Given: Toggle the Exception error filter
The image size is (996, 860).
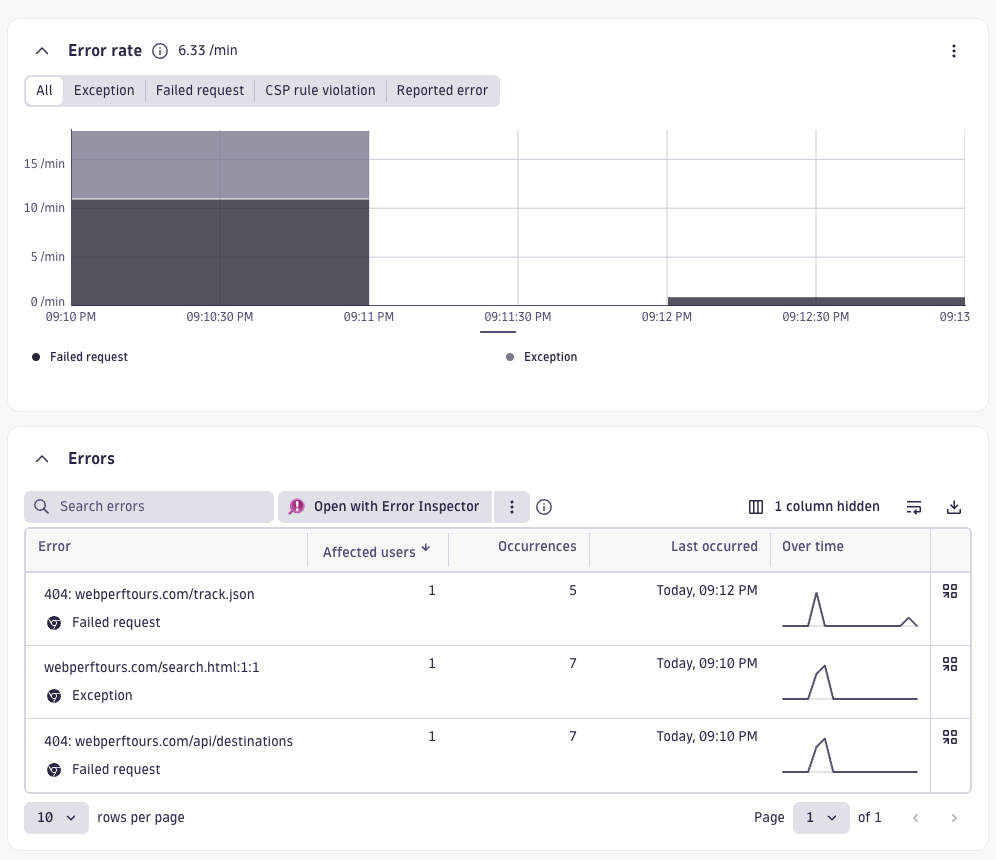Looking at the screenshot, I should coord(104,90).
